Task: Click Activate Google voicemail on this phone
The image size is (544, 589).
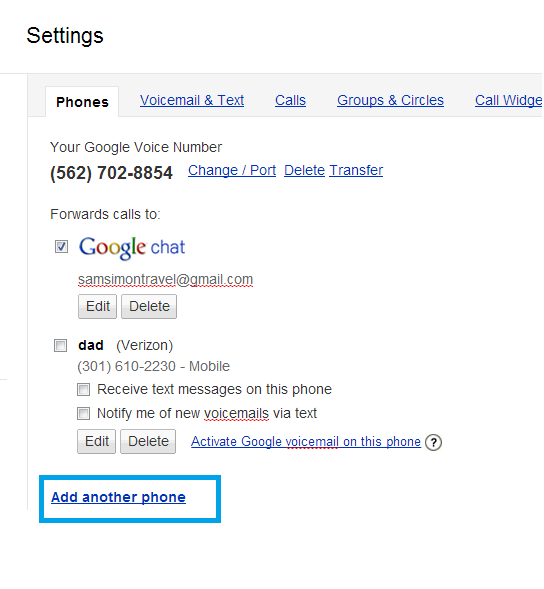Action: click(306, 442)
